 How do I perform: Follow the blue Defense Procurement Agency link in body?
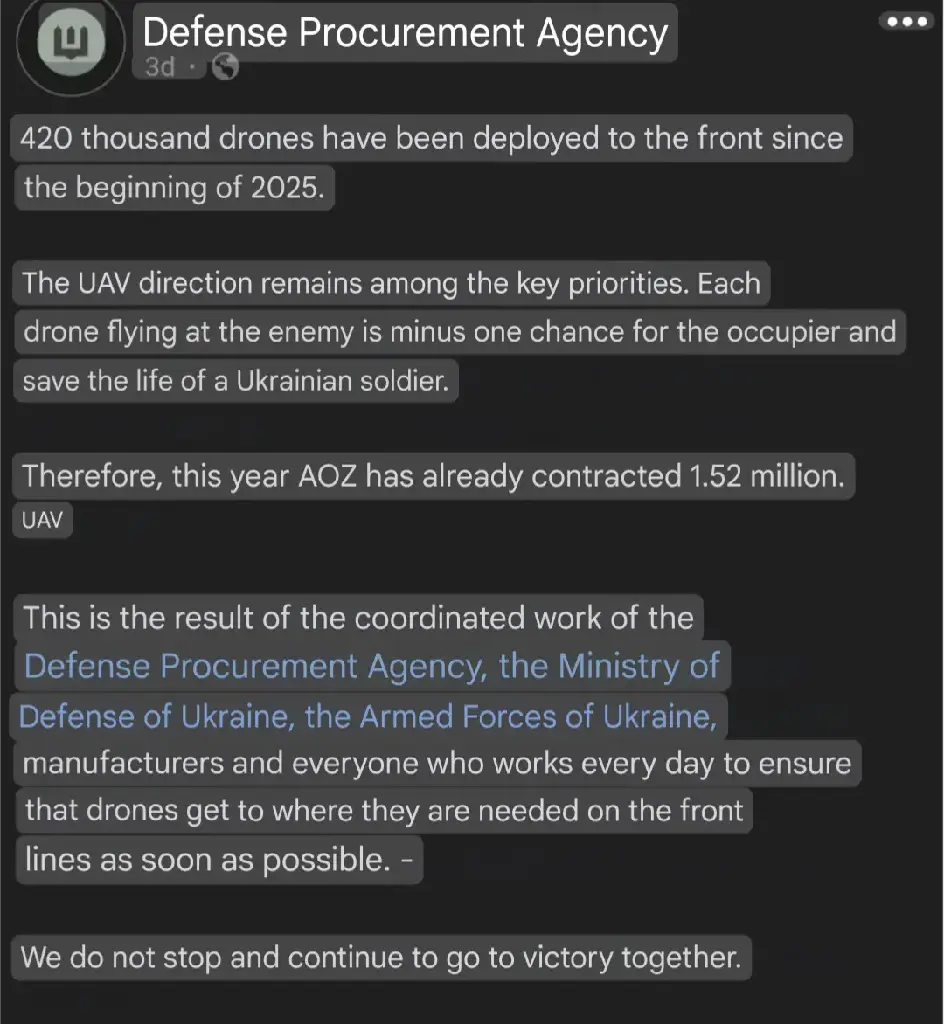pos(255,667)
